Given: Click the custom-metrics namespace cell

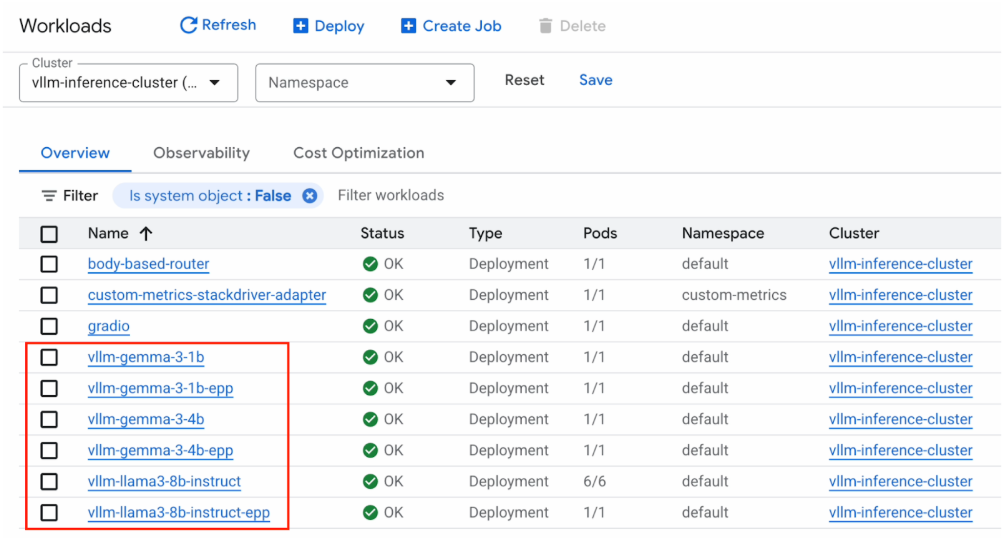Looking at the screenshot, I should coord(734,295).
